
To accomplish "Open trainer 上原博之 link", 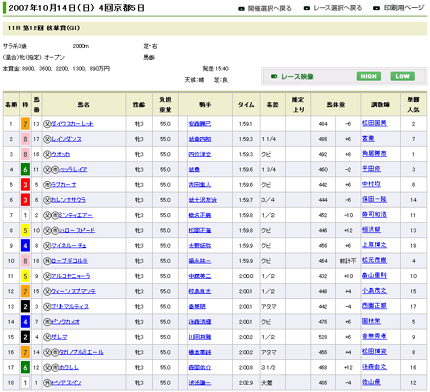I will coord(374,245).
